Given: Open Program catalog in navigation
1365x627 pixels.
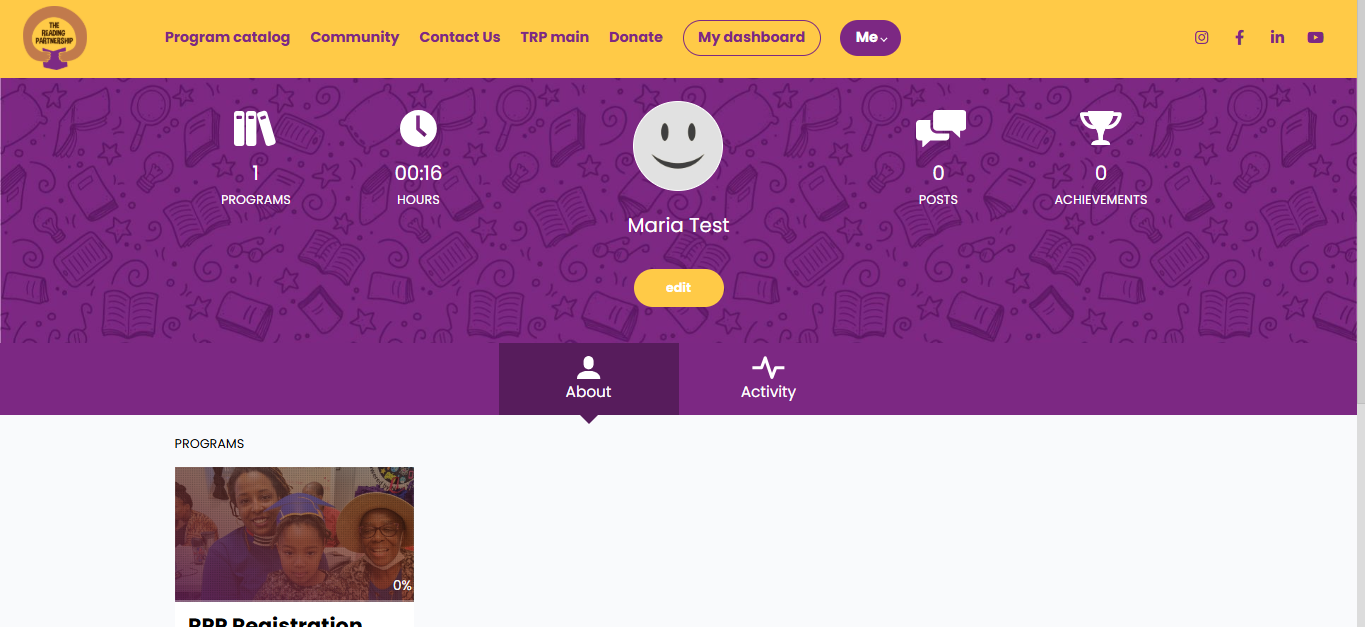Looking at the screenshot, I should point(227,37).
